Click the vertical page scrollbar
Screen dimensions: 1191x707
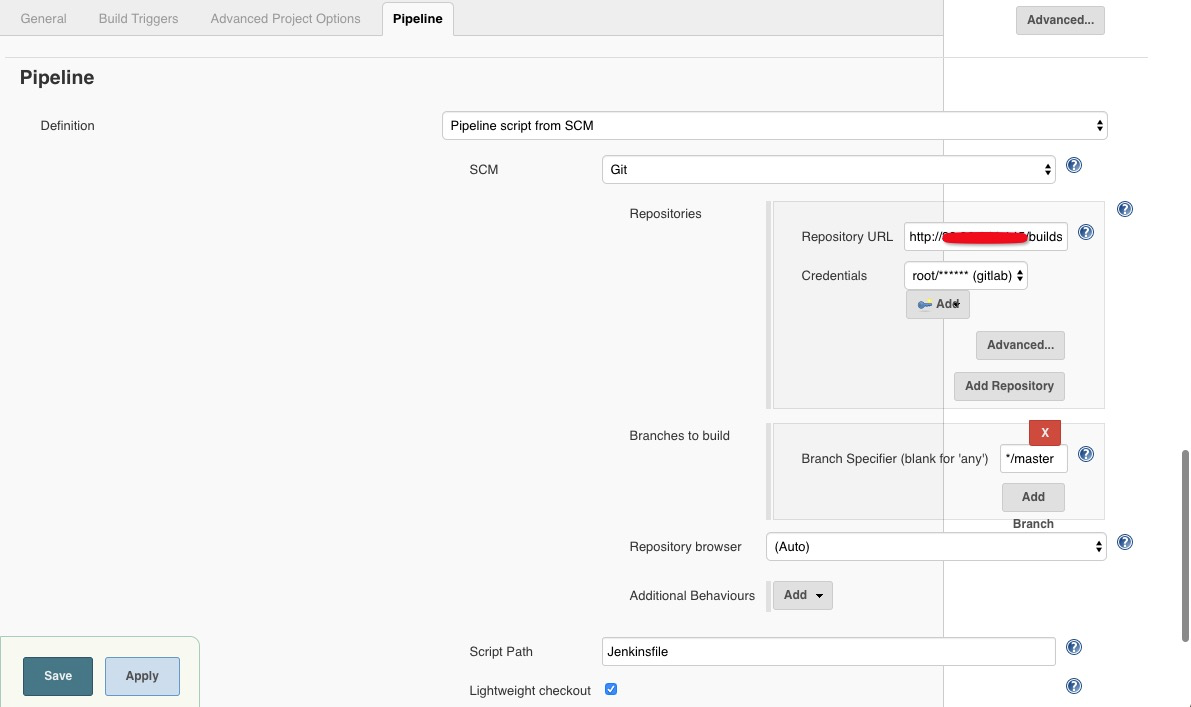(x=1185, y=545)
